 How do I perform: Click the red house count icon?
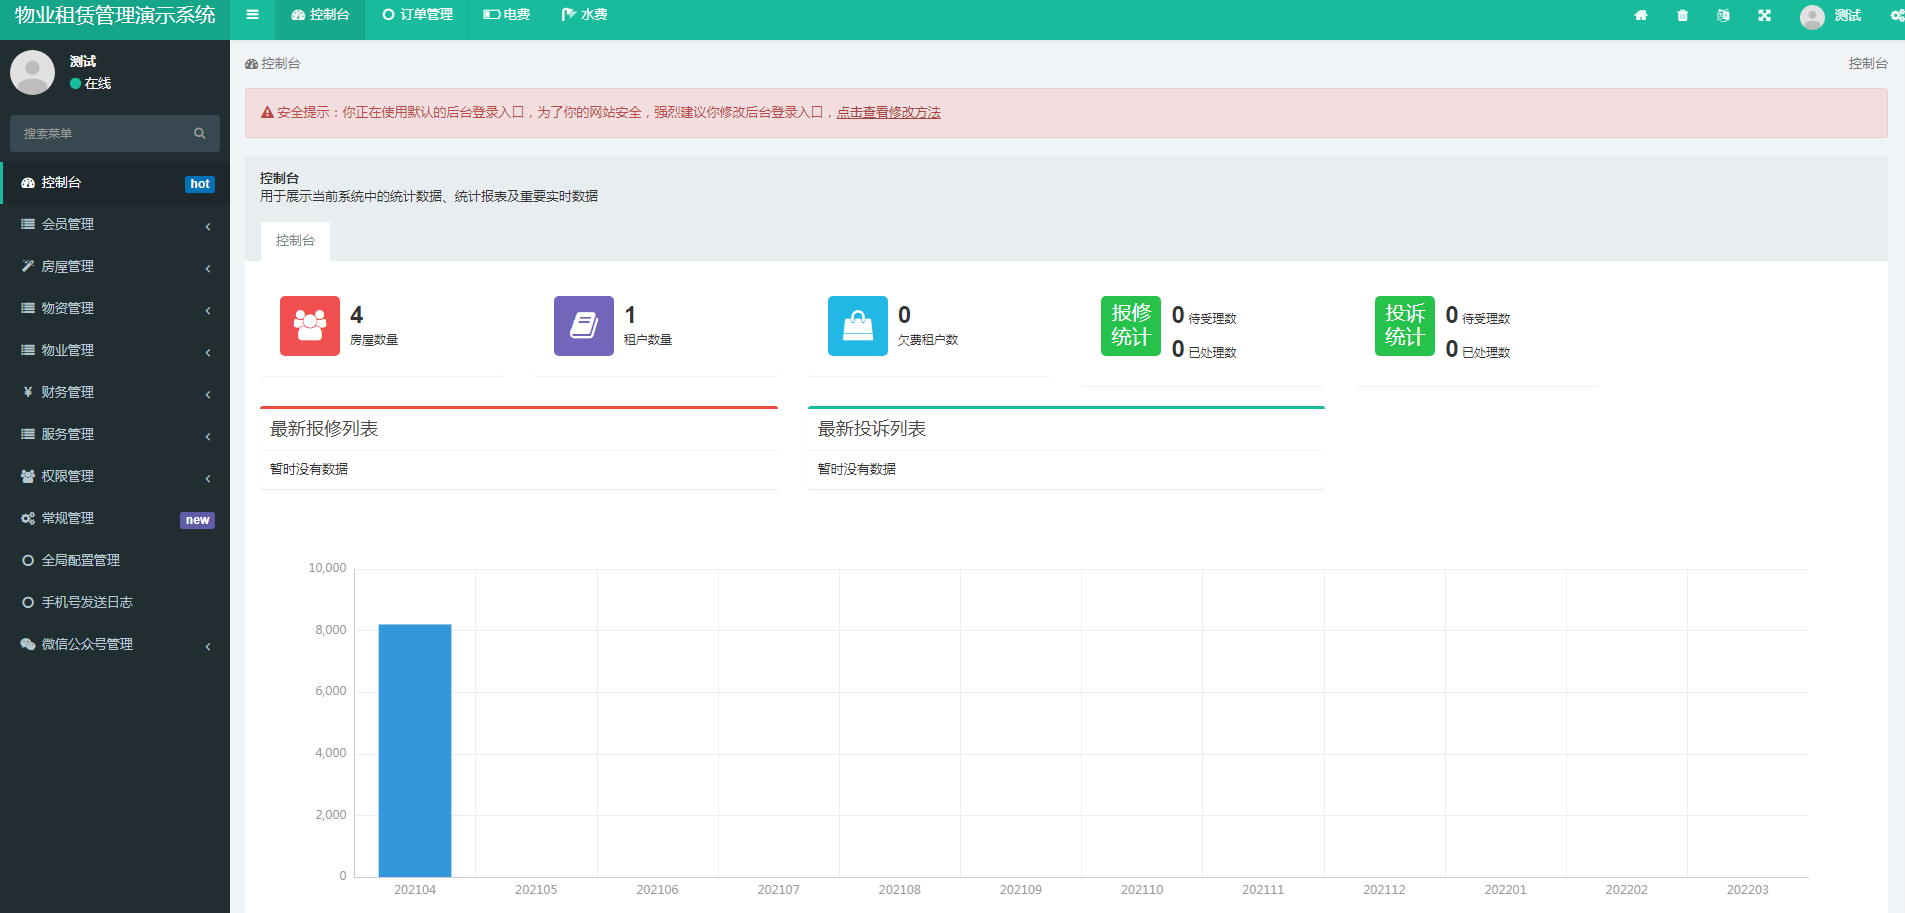click(x=309, y=326)
